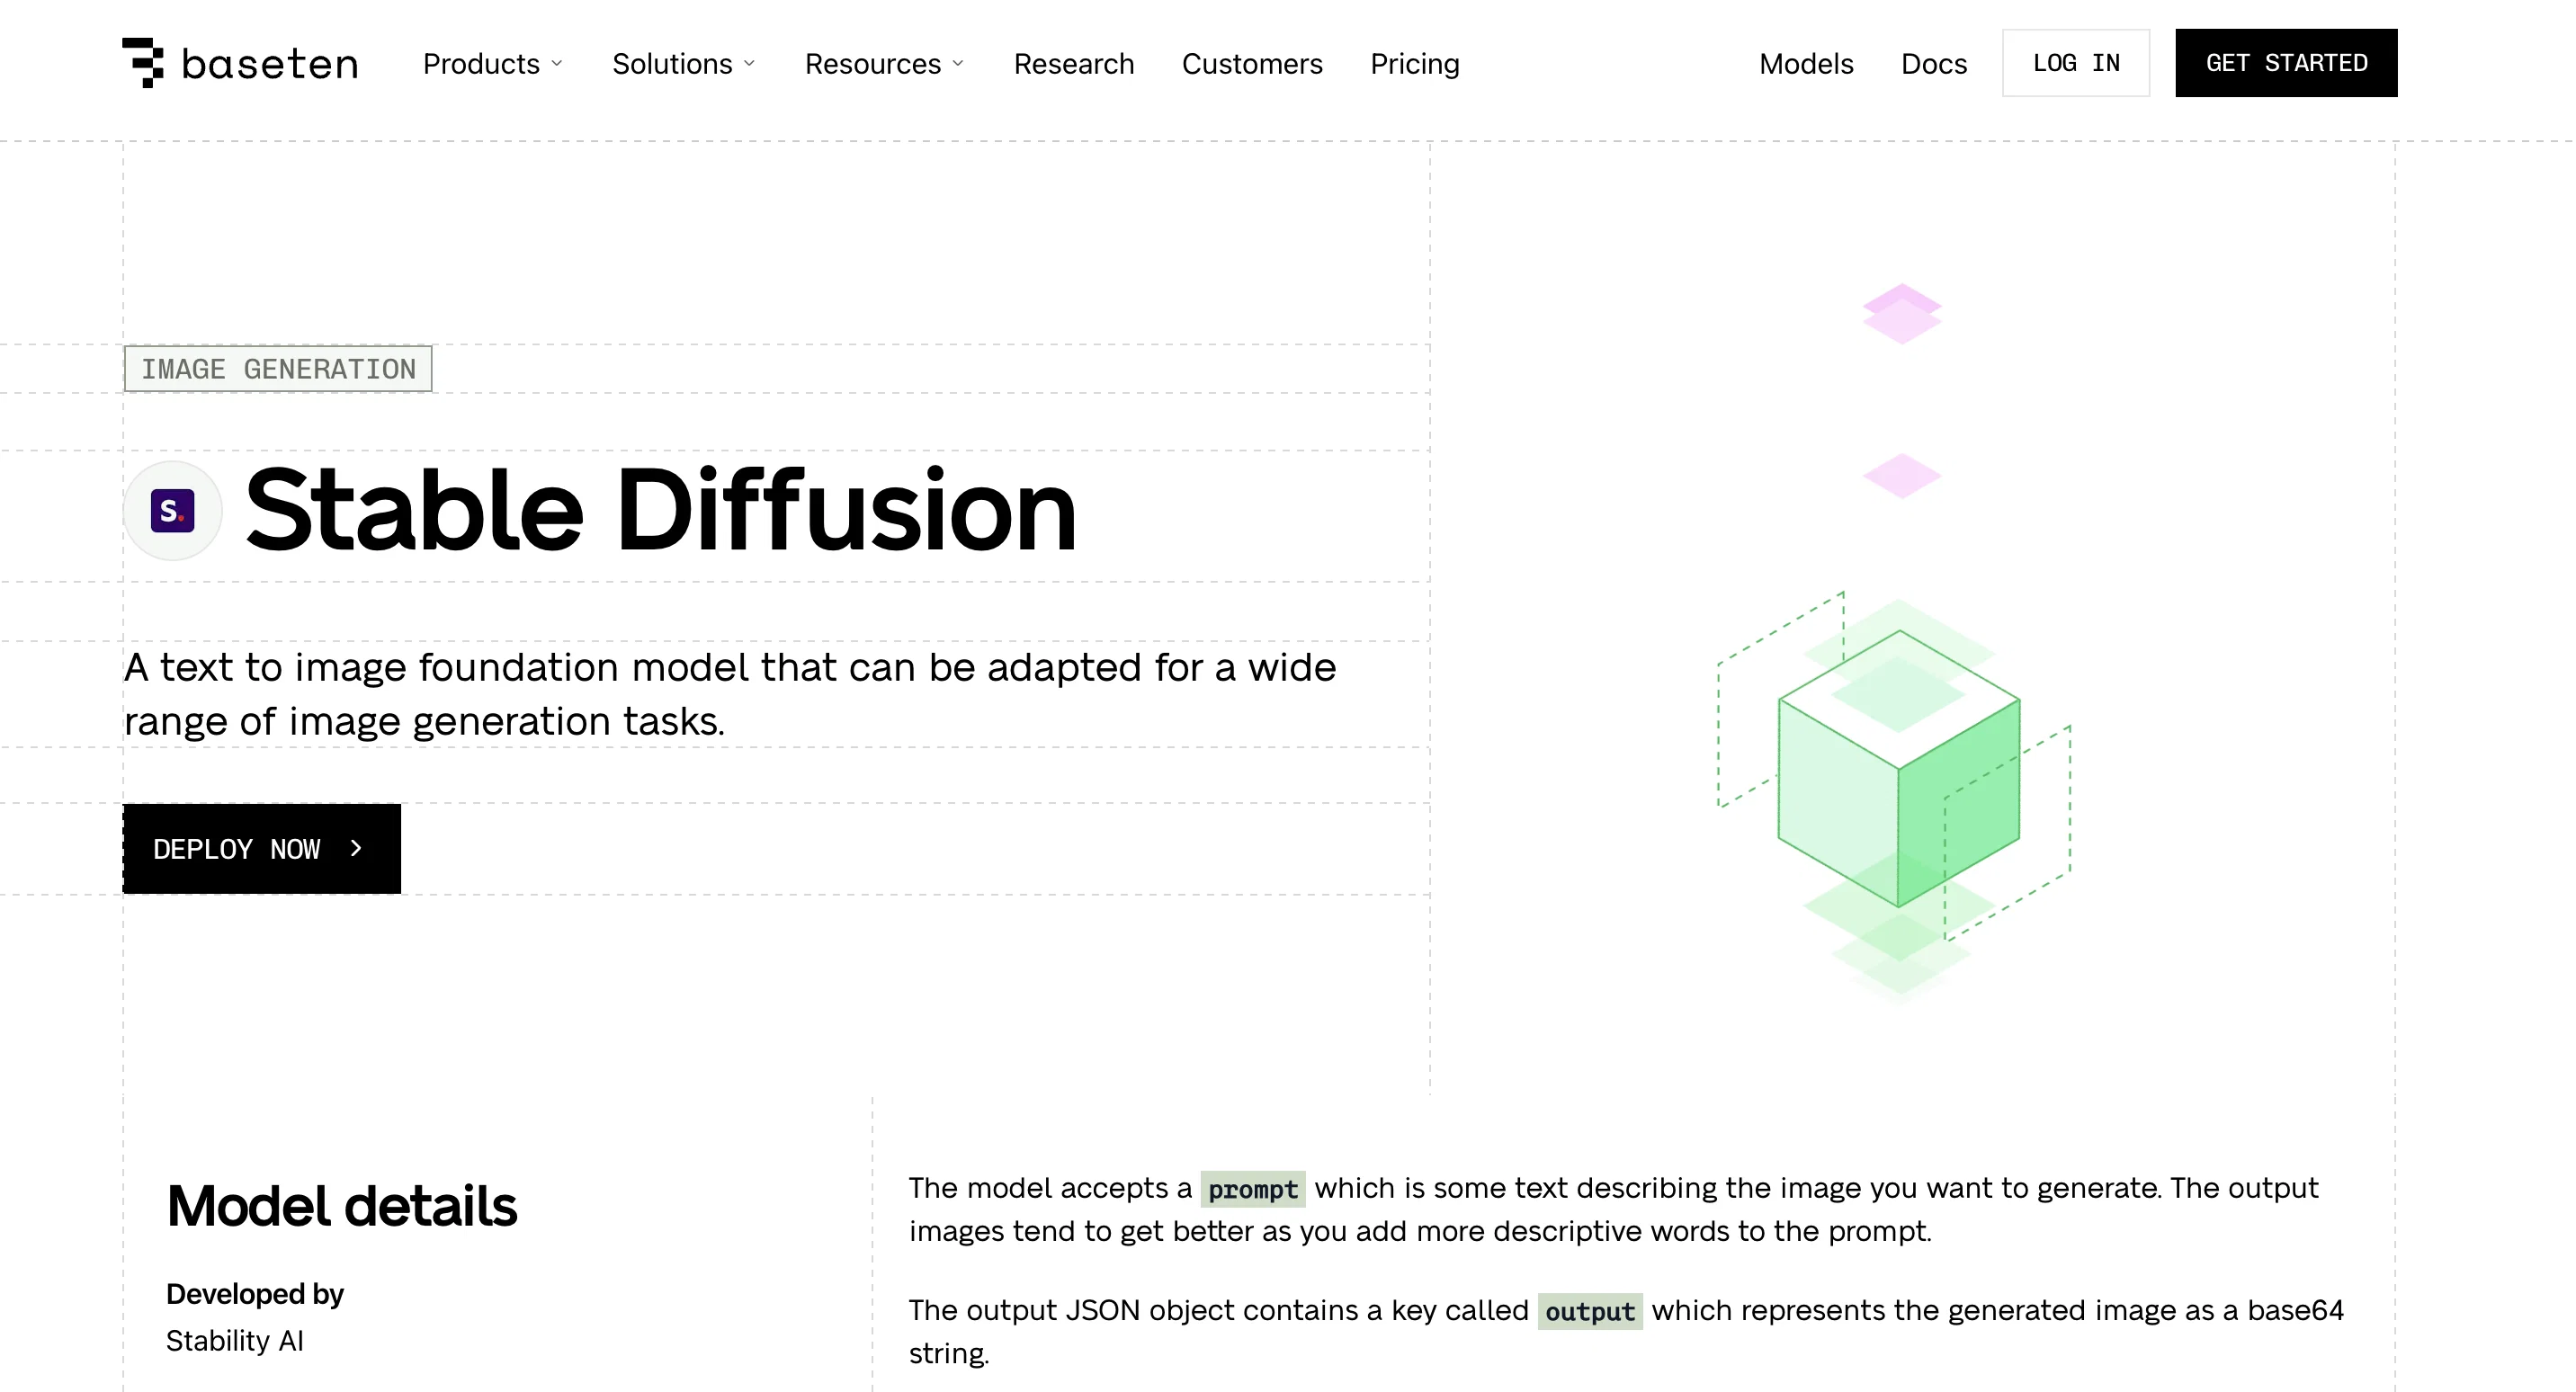The image size is (2576, 1392).
Task: Click the DEPLOY NOW button
Action: point(262,849)
